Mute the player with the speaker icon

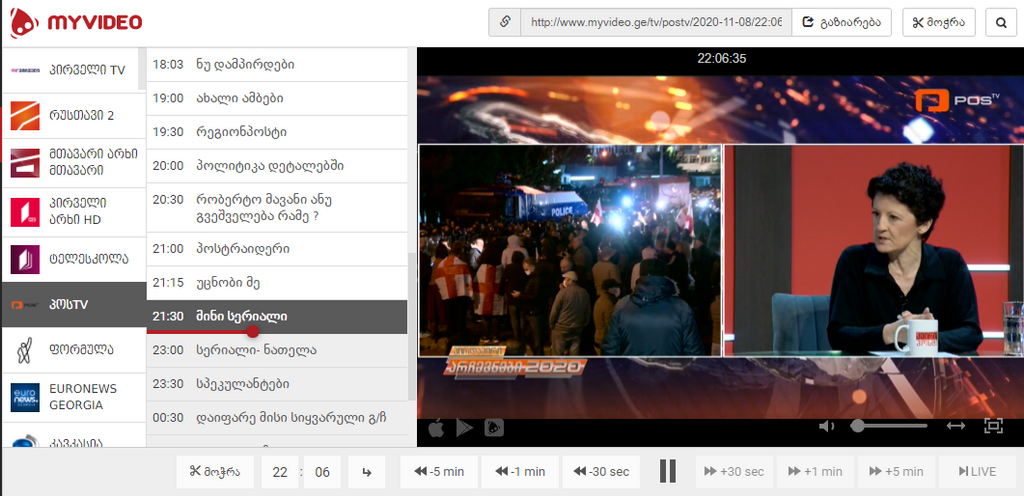pos(827,426)
